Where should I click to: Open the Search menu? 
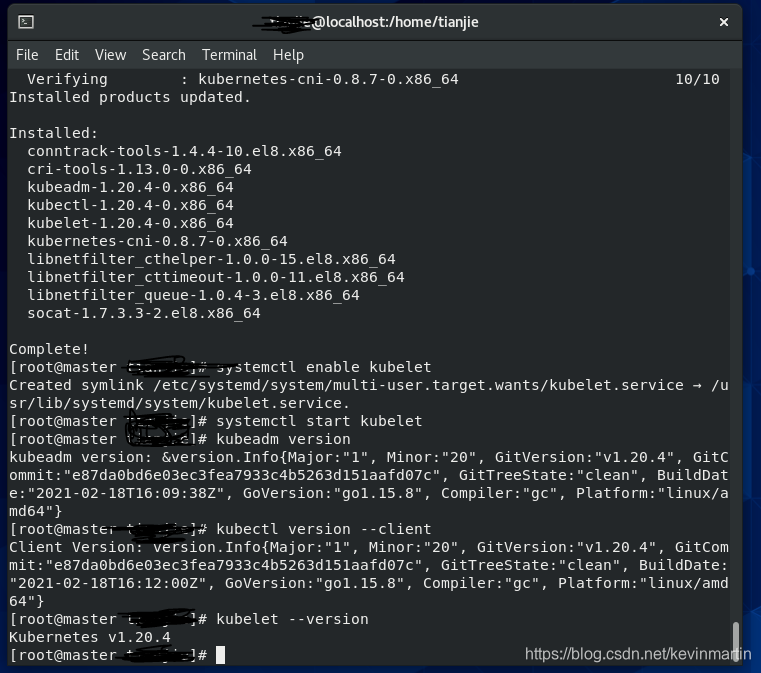[164, 55]
